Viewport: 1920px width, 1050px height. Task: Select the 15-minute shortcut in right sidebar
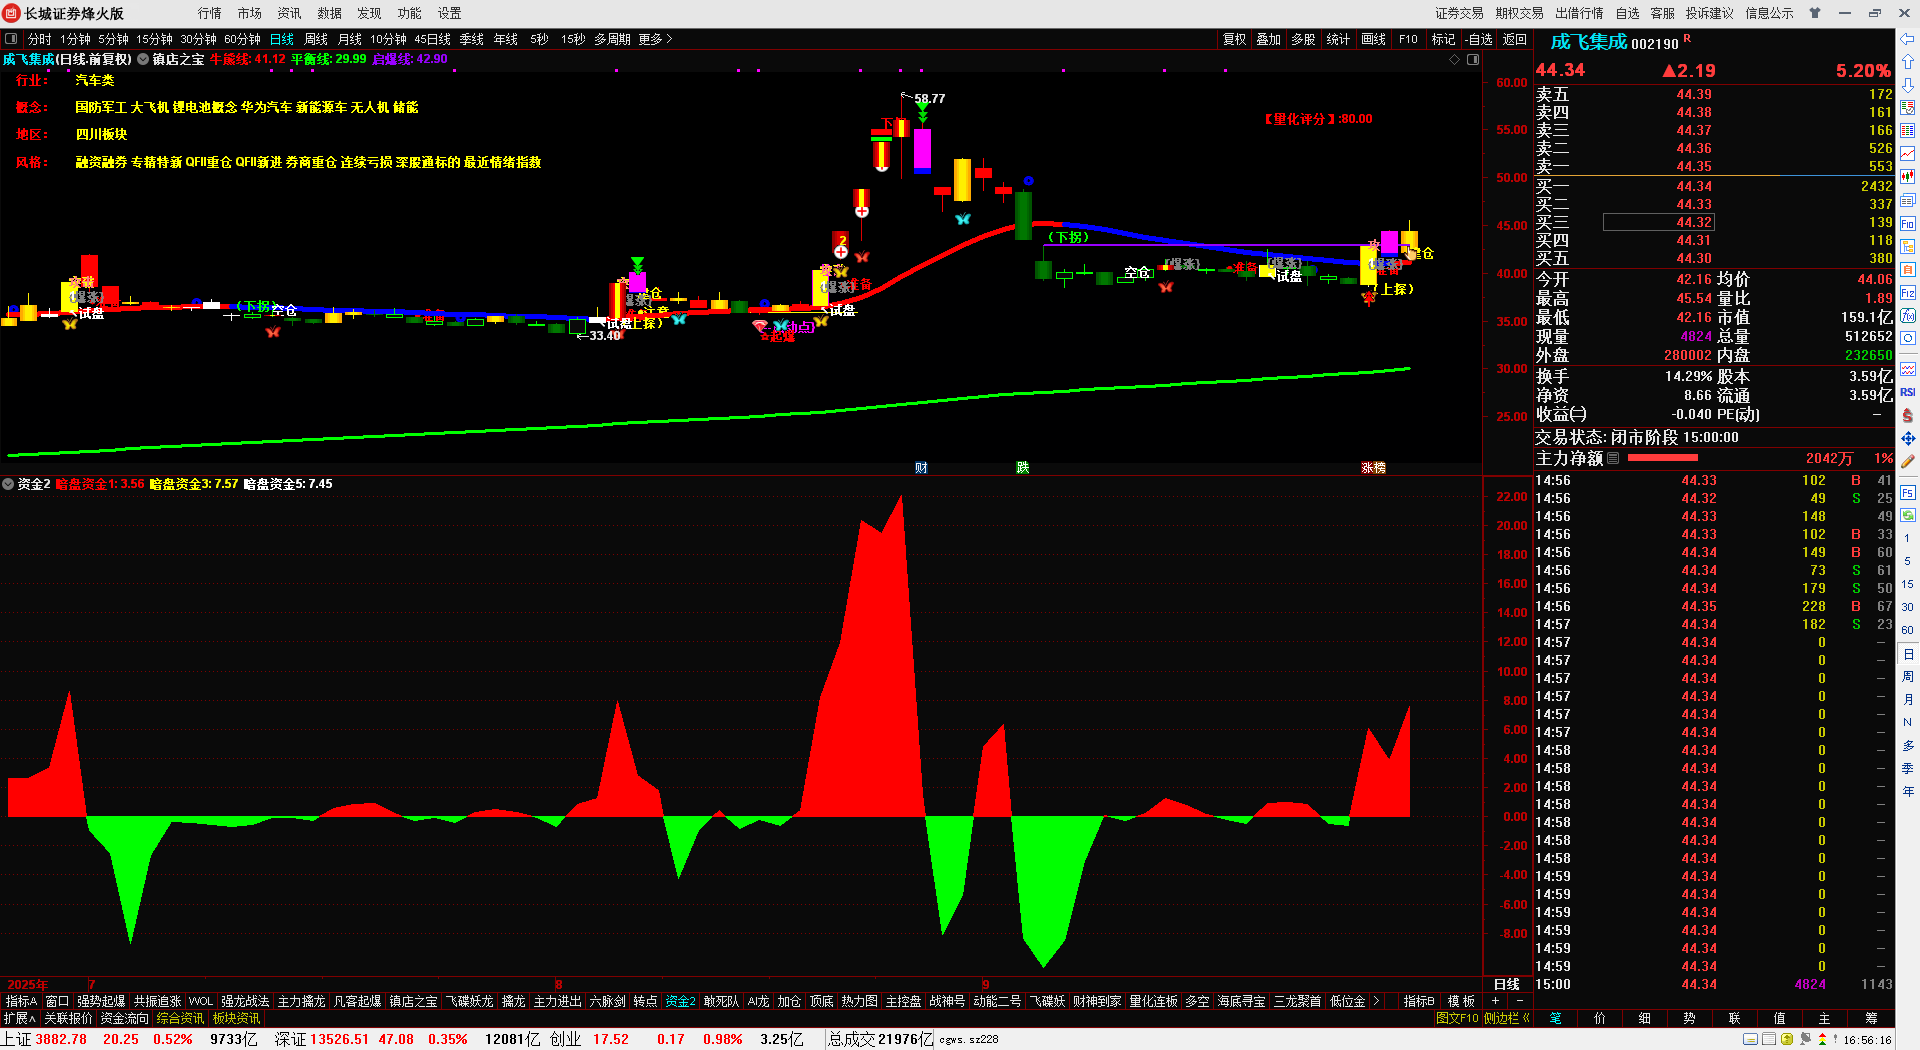coord(1908,584)
